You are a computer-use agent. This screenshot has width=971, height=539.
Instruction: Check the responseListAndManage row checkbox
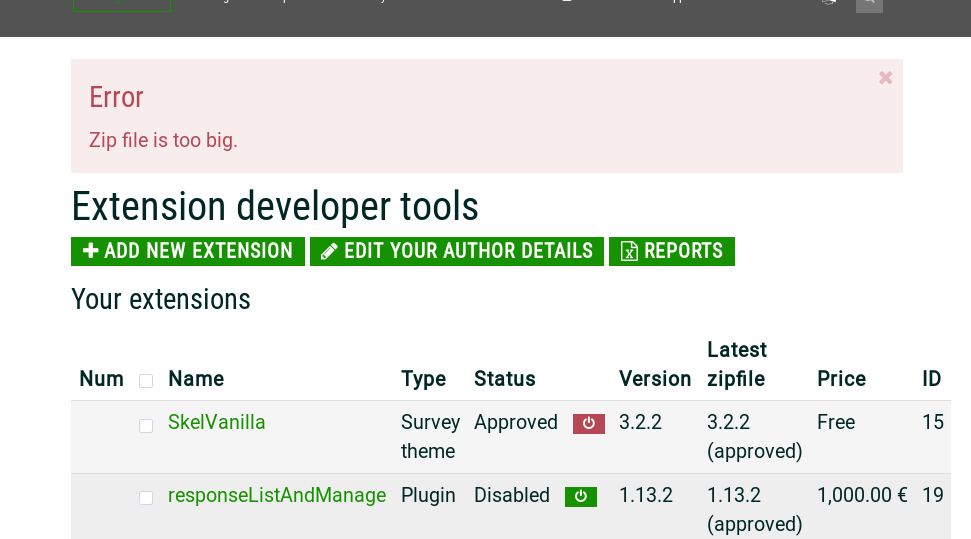(146, 498)
